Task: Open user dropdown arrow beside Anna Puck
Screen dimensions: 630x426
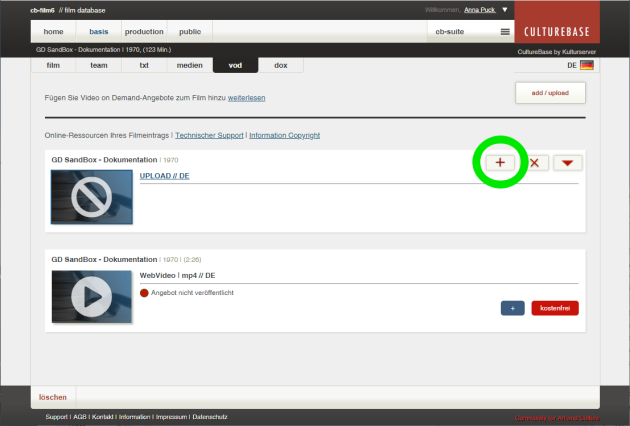Action: pyautogui.click(x=505, y=10)
